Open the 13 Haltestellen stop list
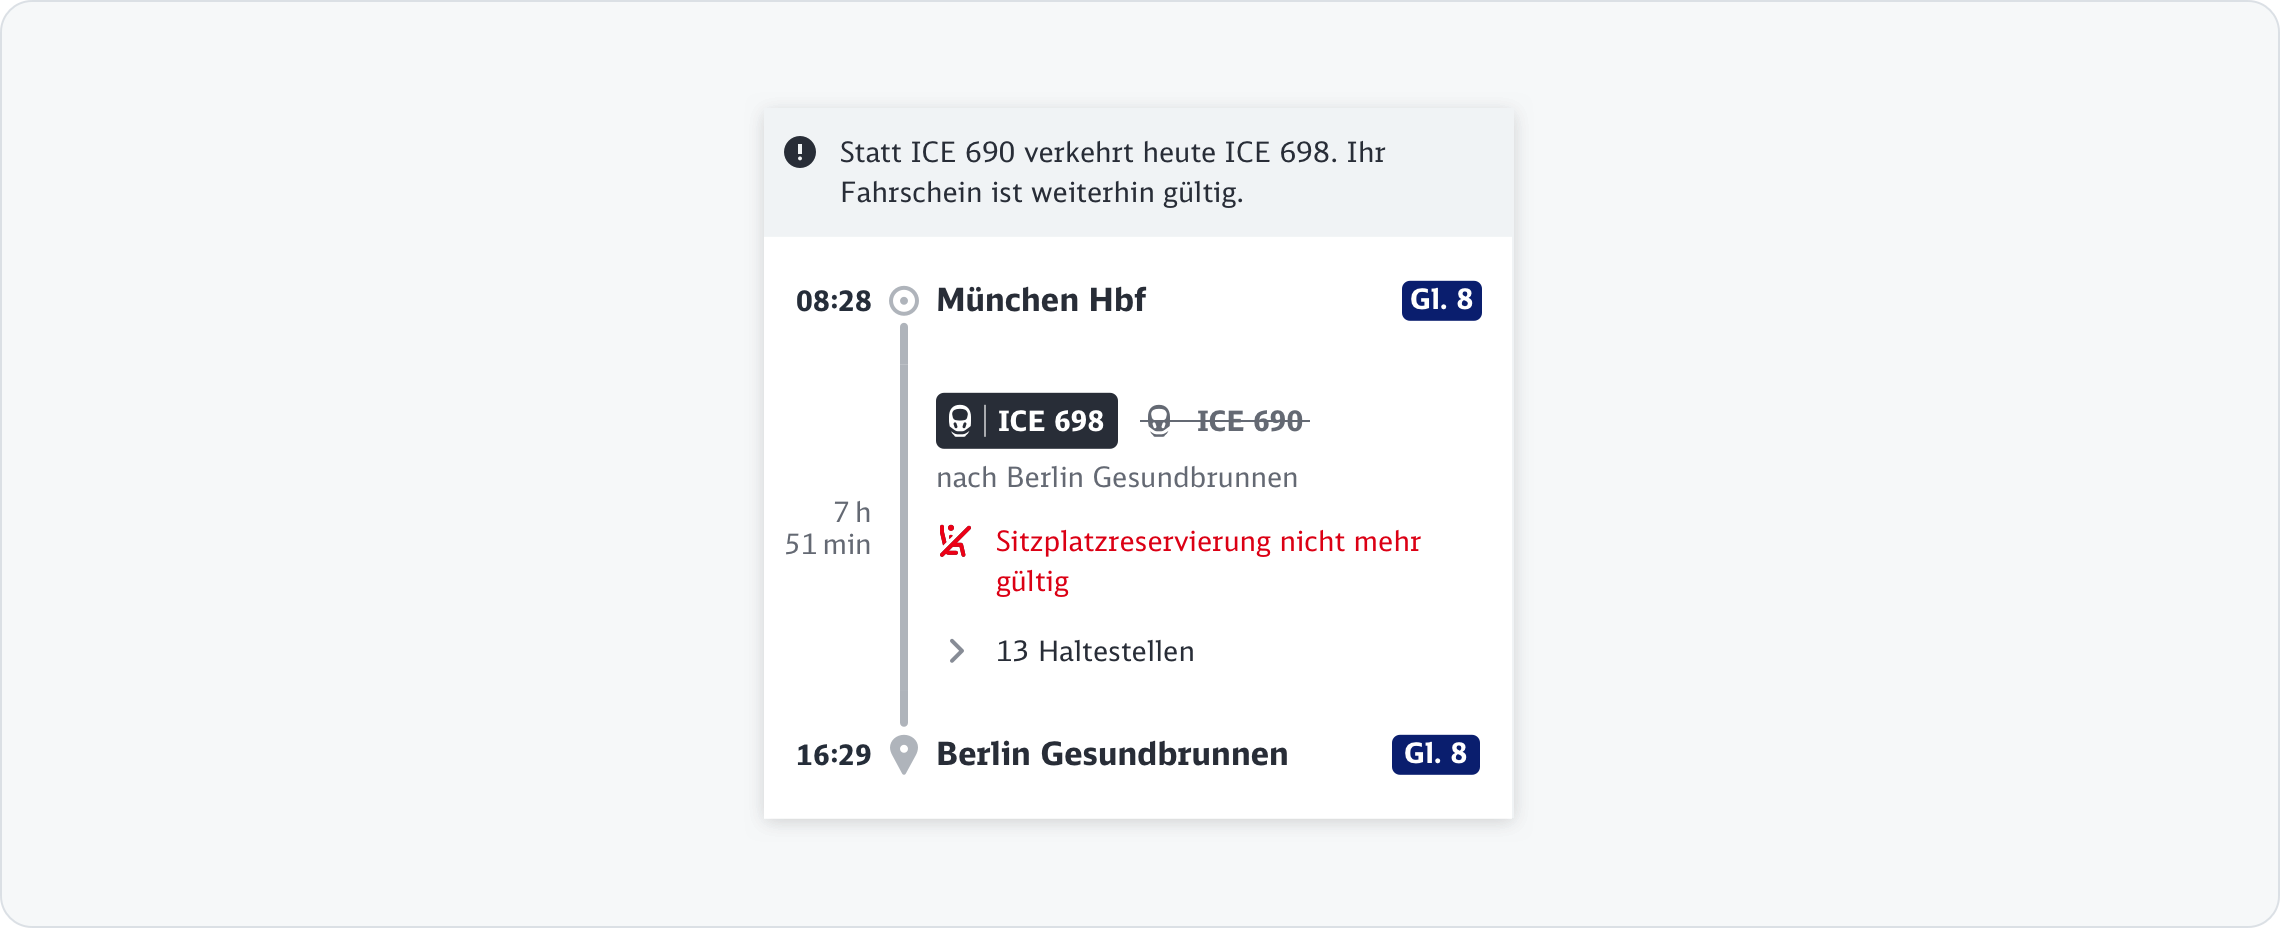 click(x=1095, y=651)
